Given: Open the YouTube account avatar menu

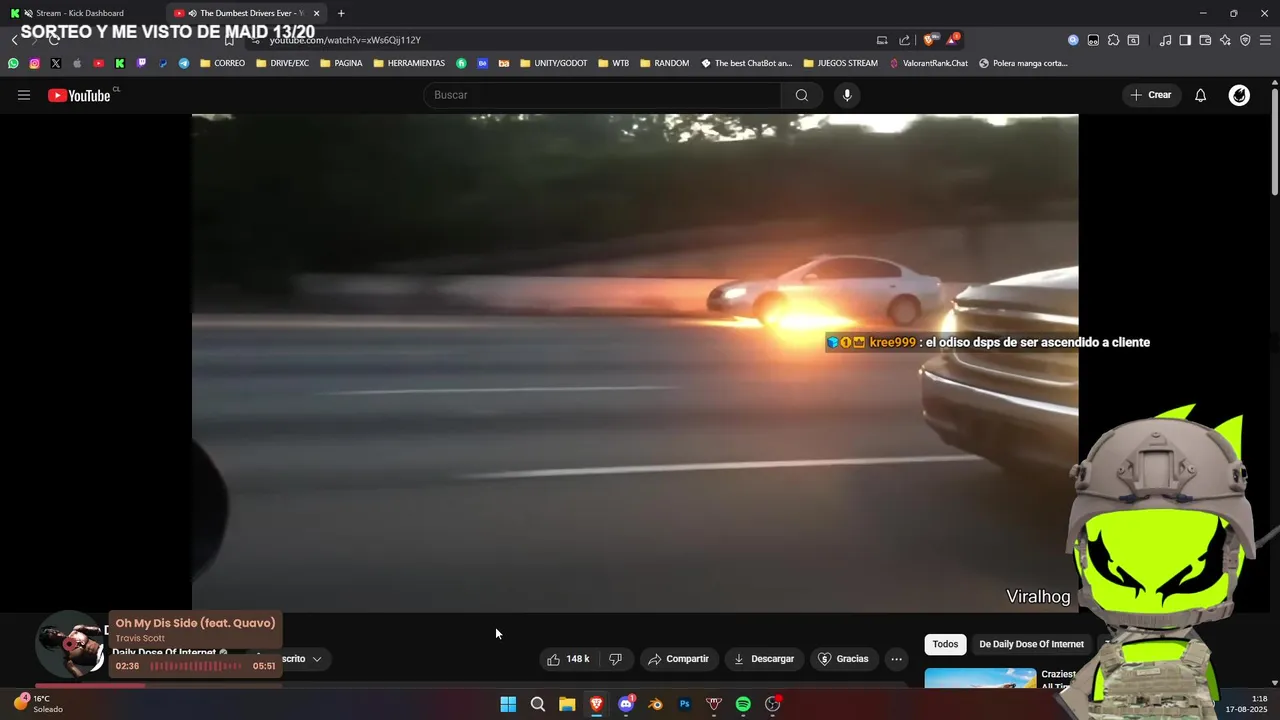Looking at the screenshot, I should [x=1239, y=95].
